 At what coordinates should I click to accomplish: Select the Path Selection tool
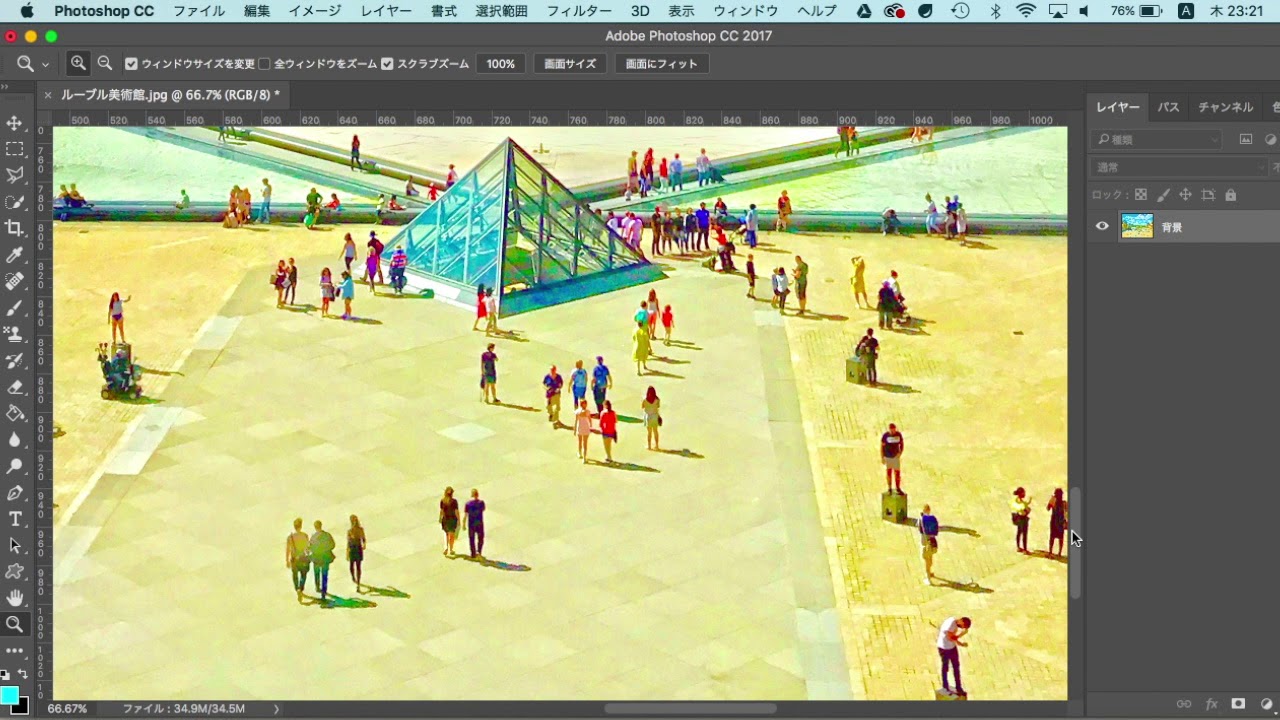click(x=15, y=545)
